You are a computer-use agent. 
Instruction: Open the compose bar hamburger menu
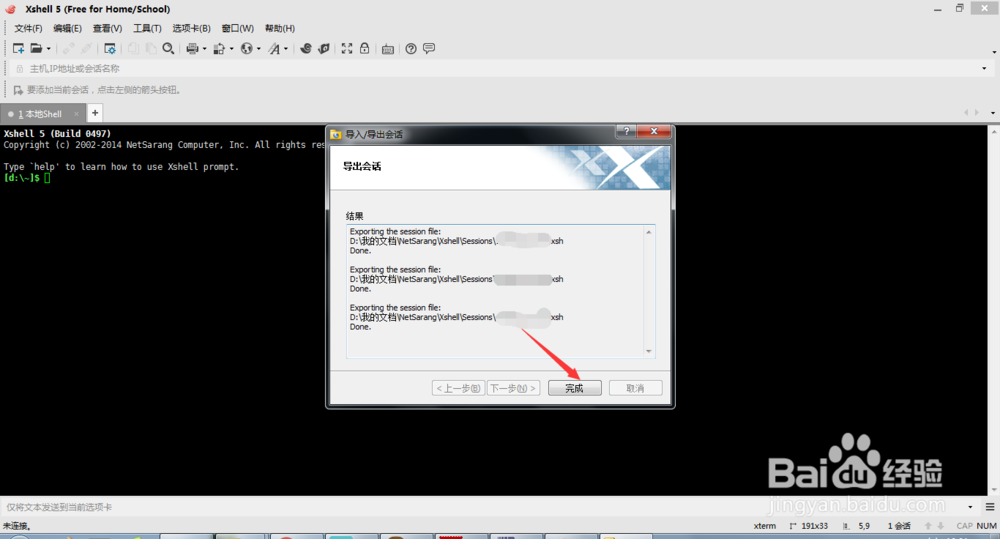pos(990,507)
